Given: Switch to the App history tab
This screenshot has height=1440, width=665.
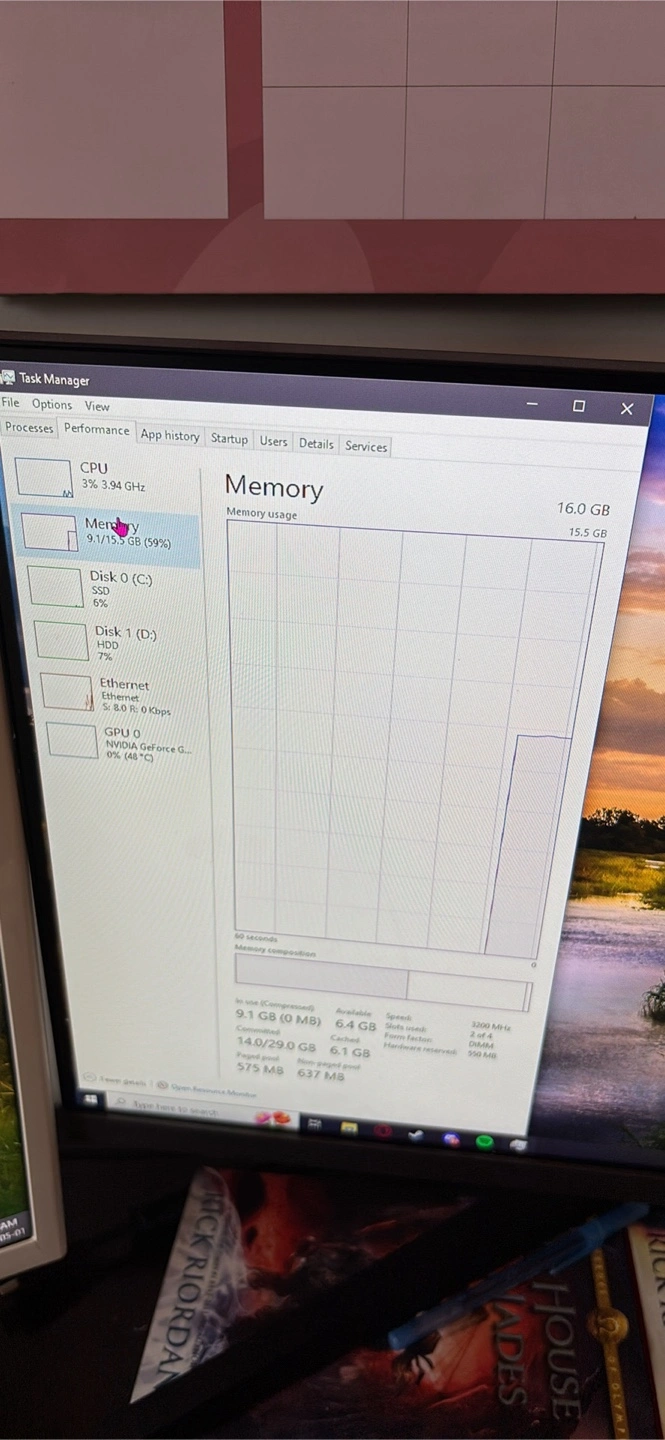Looking at the screenshot, I should (170, 436).
